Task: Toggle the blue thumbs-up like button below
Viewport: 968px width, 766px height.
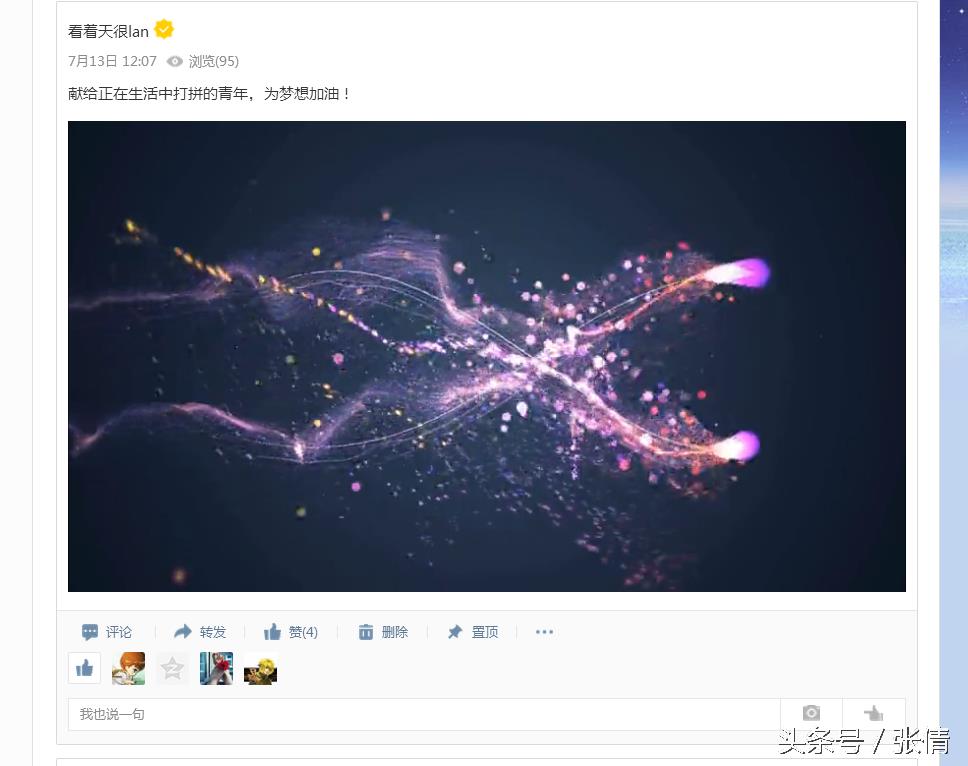Action: tap(85, 668)
